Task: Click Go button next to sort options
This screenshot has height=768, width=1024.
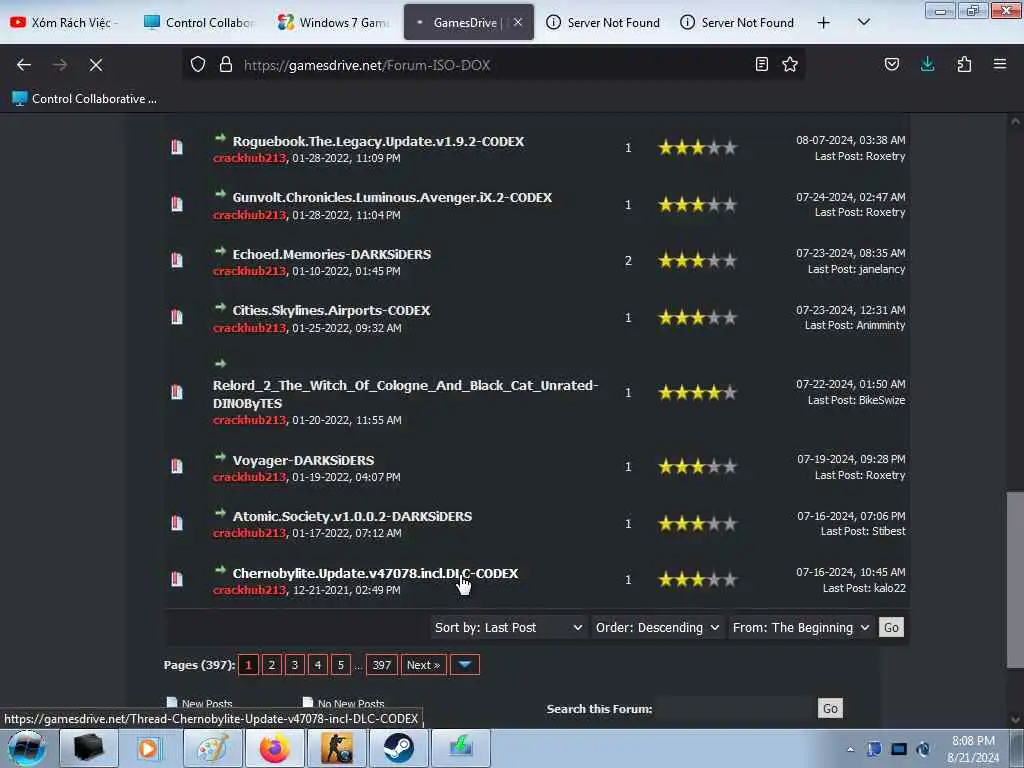Action: coord(891,628)
